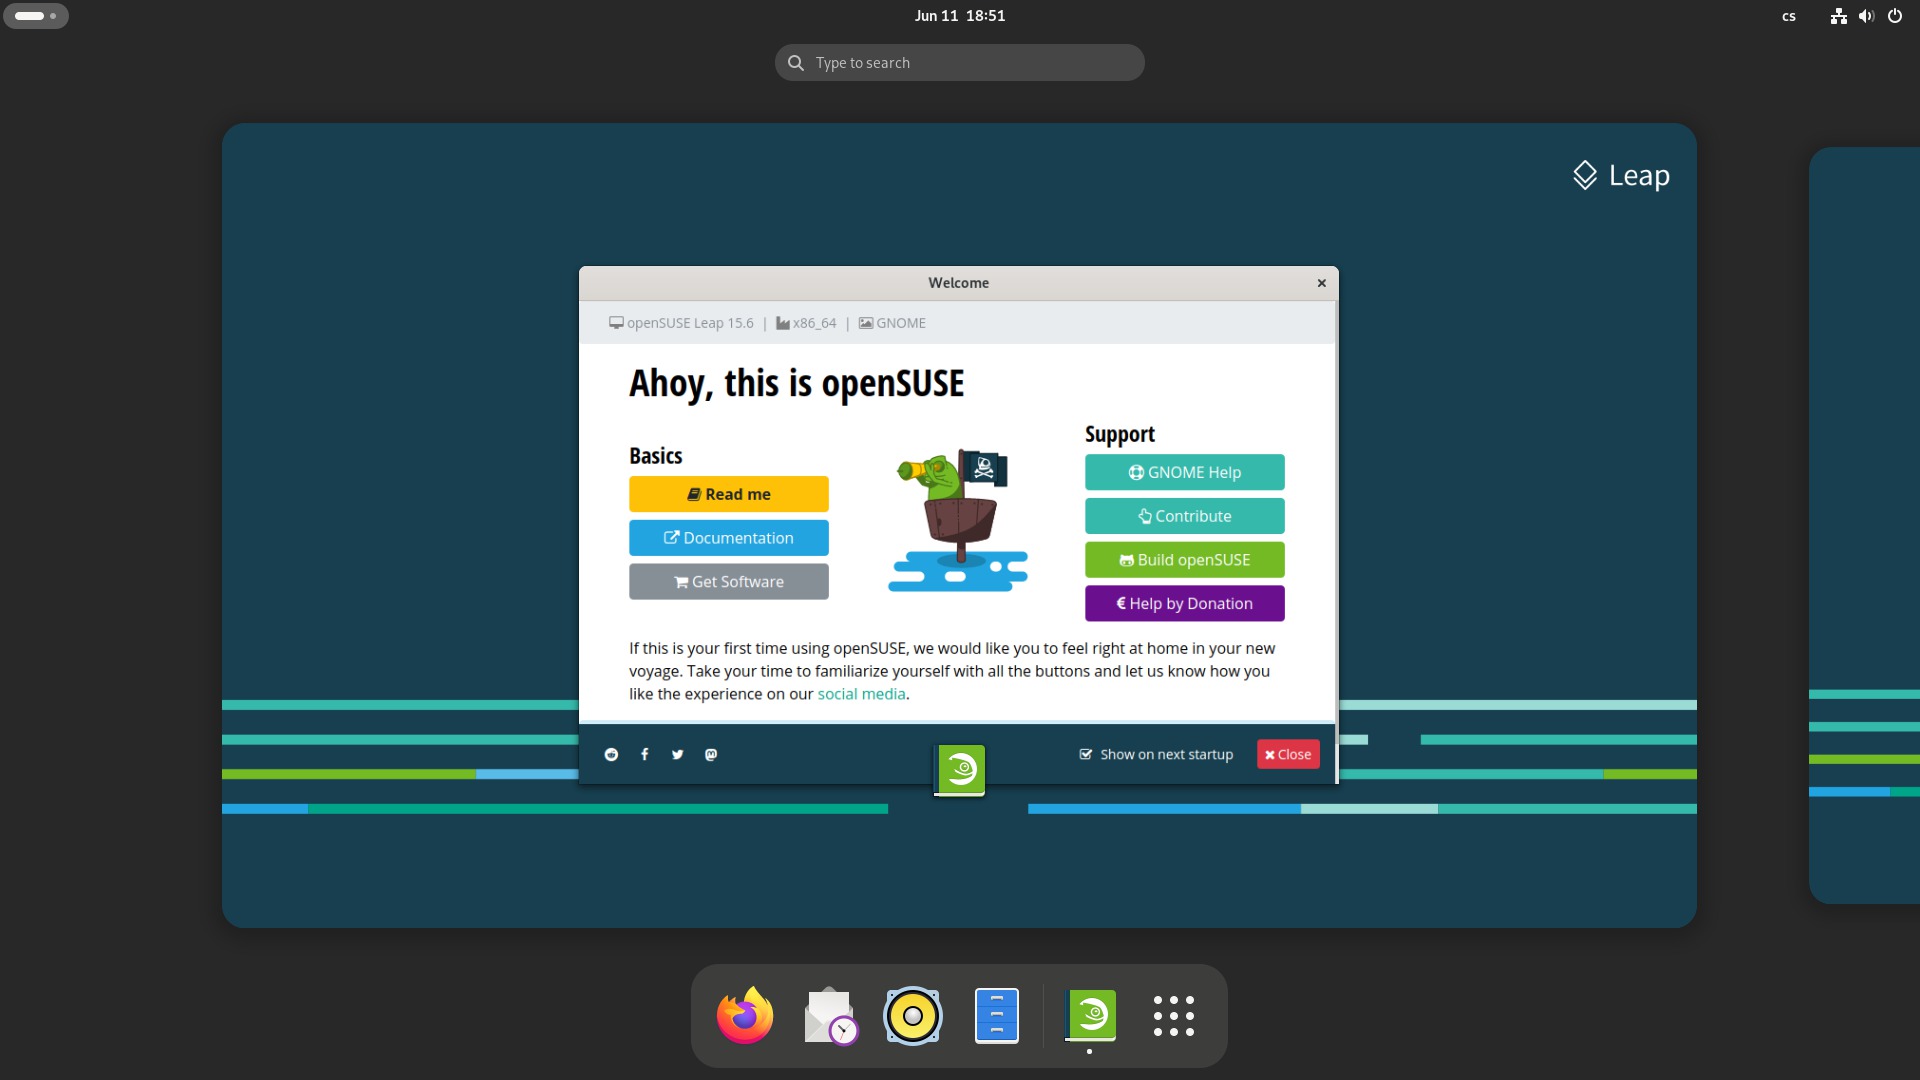Click the x86_64 architecture label

click(806, 323)
